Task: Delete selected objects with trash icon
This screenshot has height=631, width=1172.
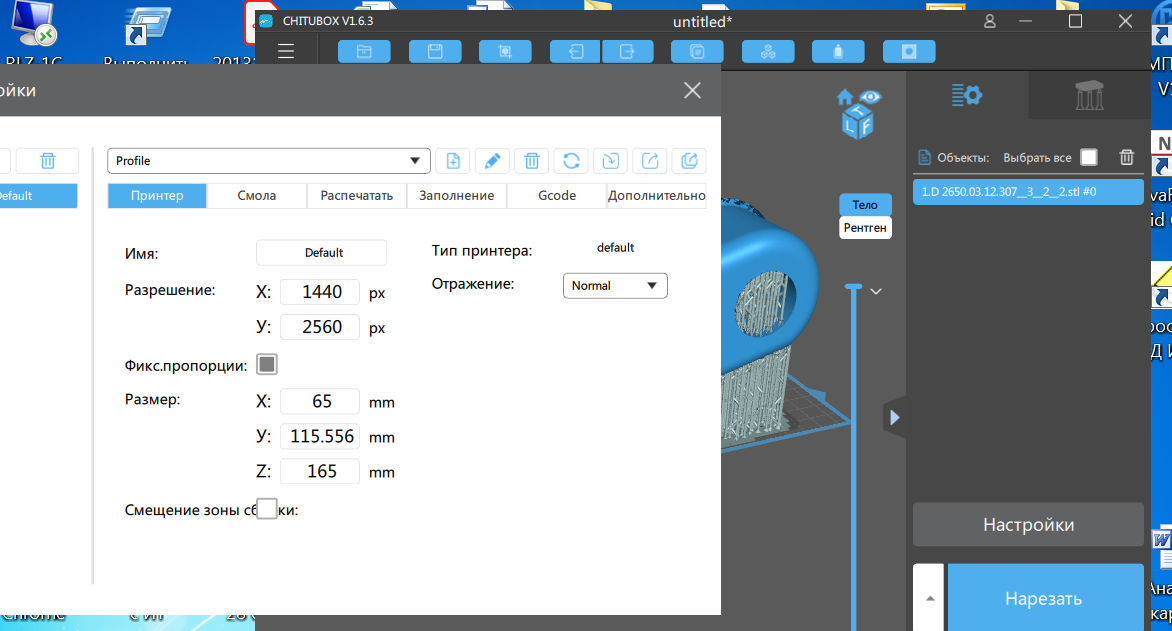Action: point(1126,157)
